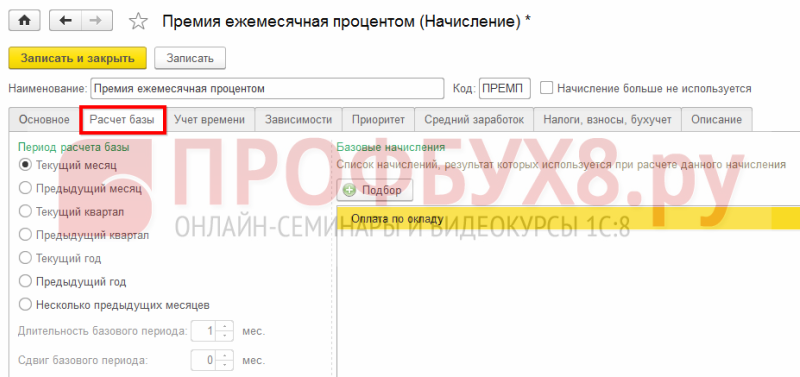Open the 'Средний заработок' tab

474,120
